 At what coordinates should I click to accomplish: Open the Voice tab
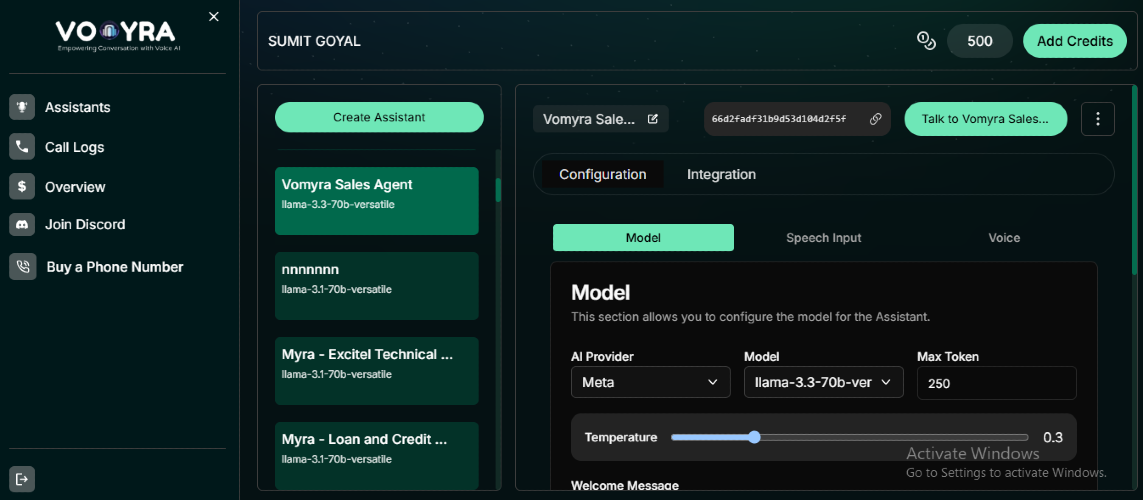click(1004, 238)
